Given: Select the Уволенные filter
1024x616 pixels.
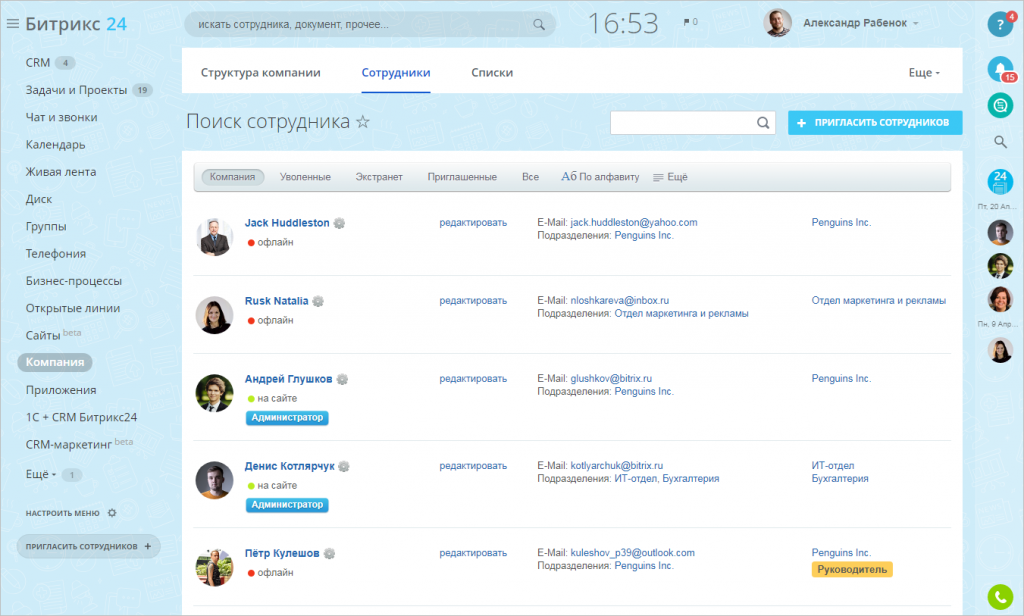Looking at the screenshot, I should [x=305, y=177].
